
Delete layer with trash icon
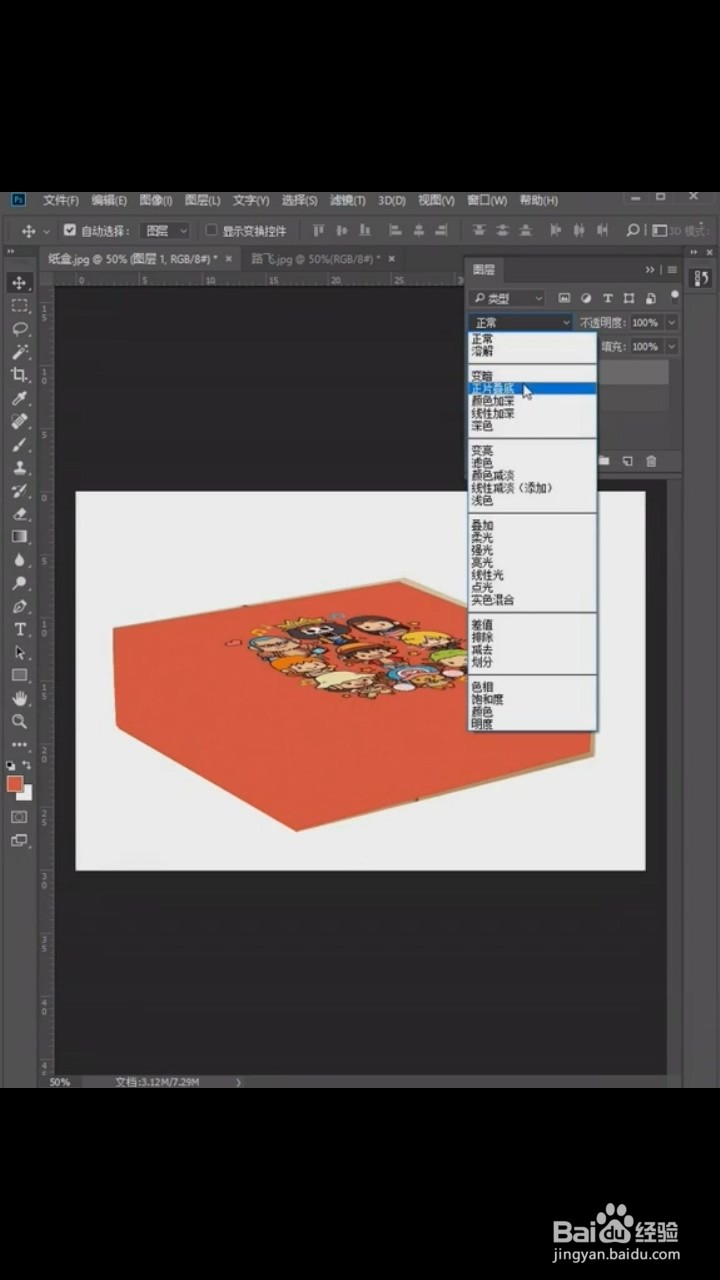[651, 461]
